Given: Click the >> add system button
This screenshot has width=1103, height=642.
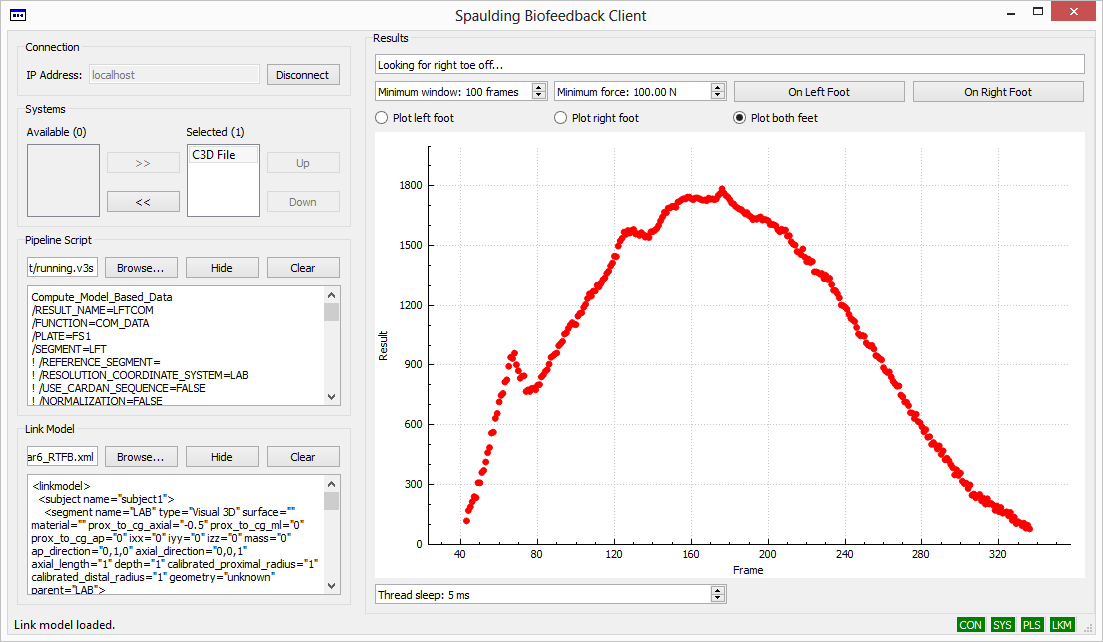Looking at the screenshot, I should coord(143,163).
